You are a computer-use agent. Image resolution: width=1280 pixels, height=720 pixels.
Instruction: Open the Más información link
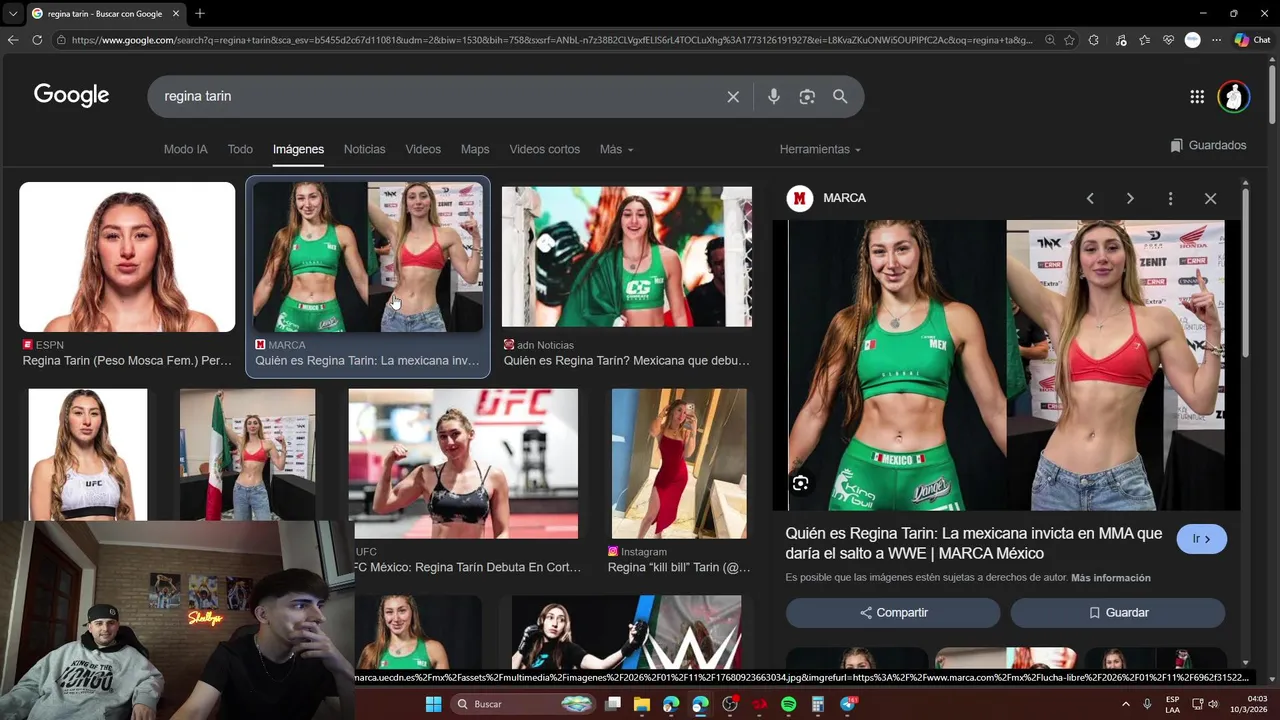coord(1111,578)
